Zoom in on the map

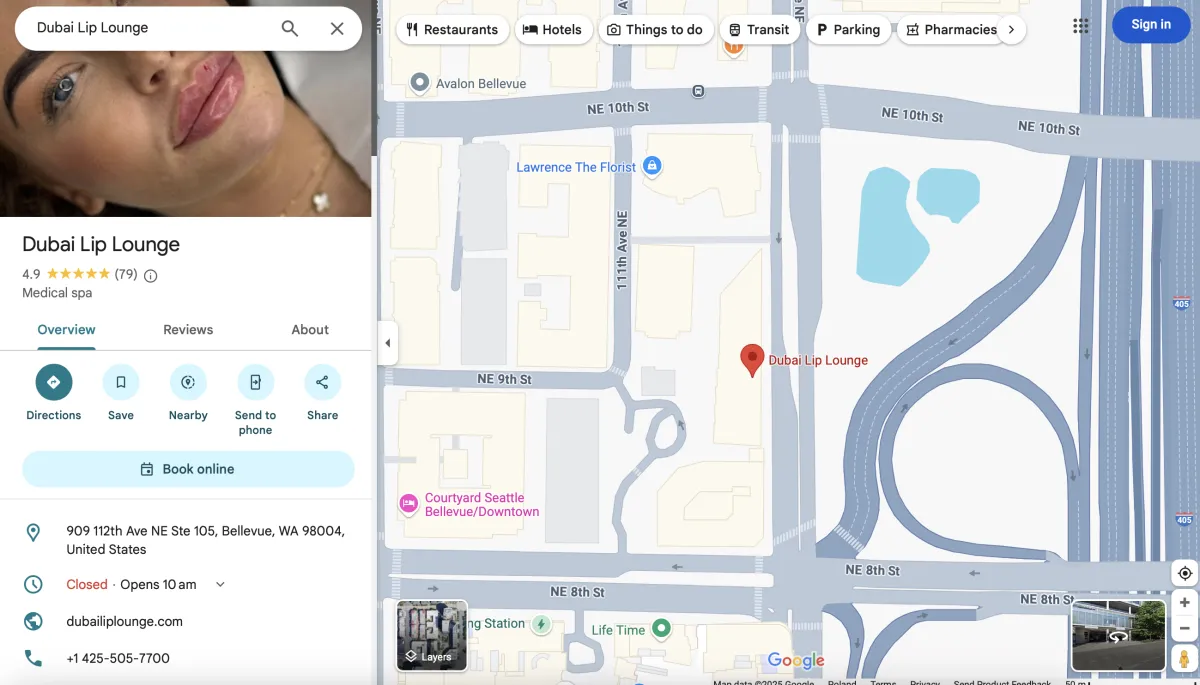point(1185,603)
